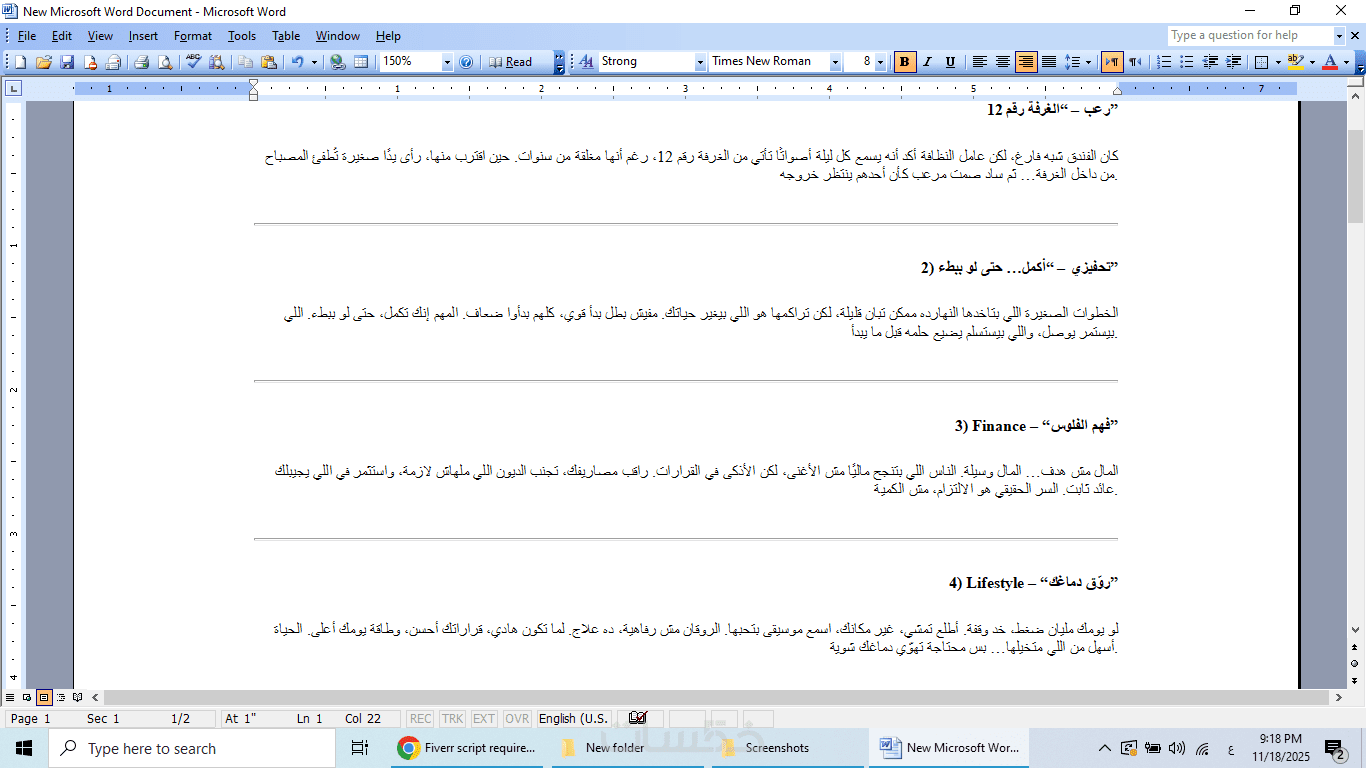The width and height of the screenshot is (1366, 768).
Task: Toggle Bold formatting off
Action: 905,62
